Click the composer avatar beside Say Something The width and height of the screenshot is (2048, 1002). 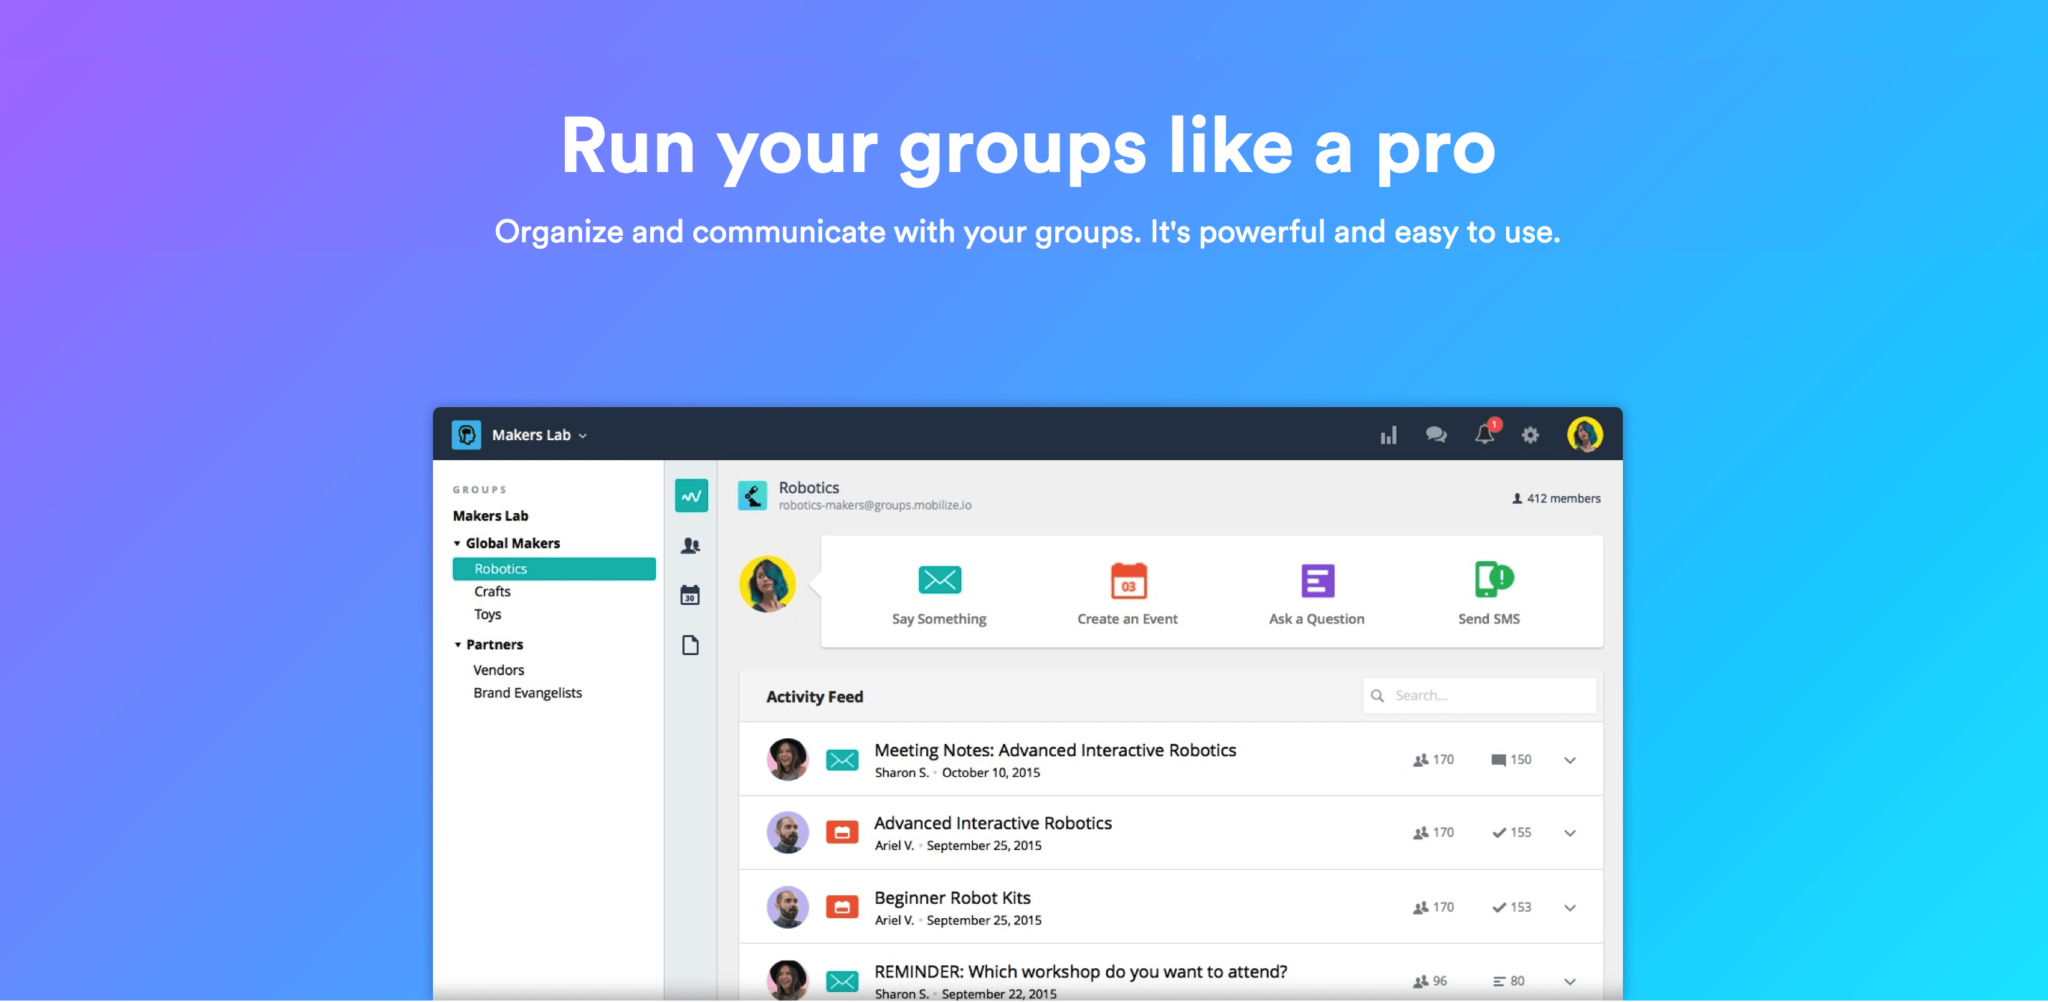pyautogui.click(x=767, y=584)
